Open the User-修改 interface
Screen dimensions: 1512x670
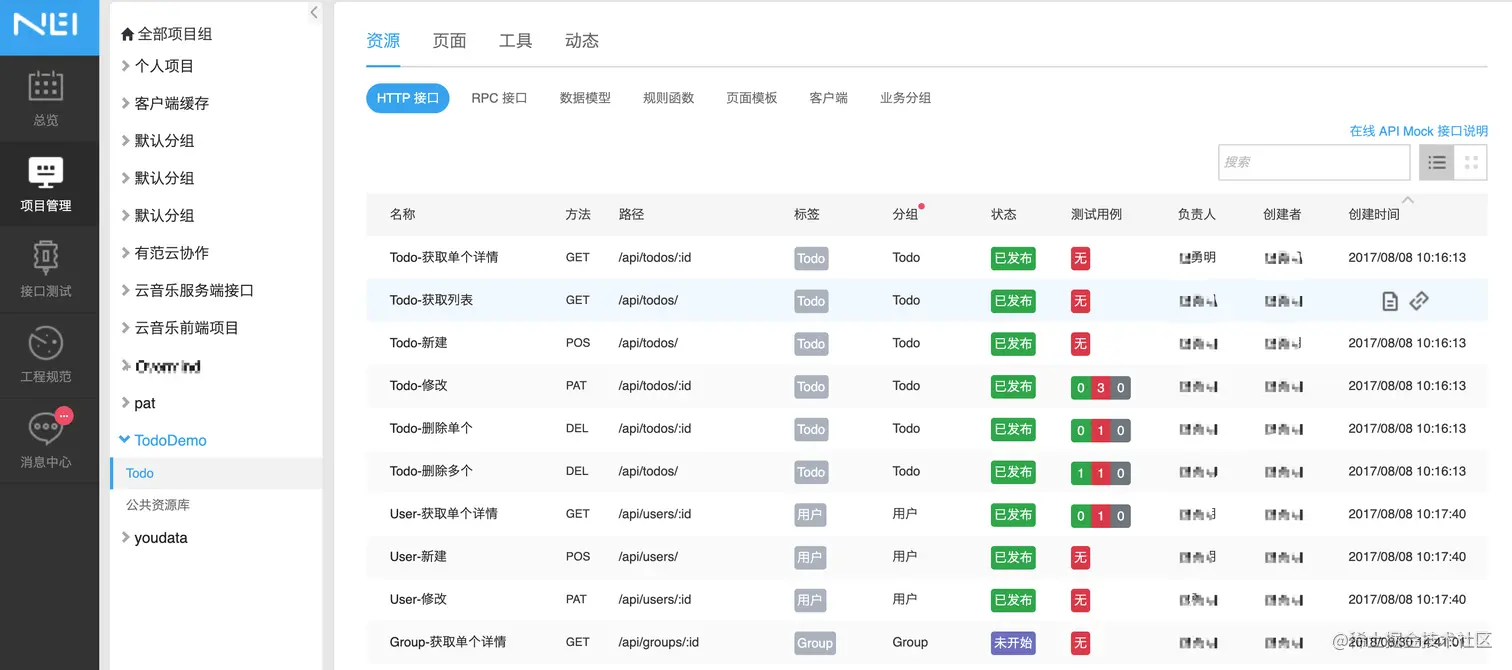(x=418, y=600)
